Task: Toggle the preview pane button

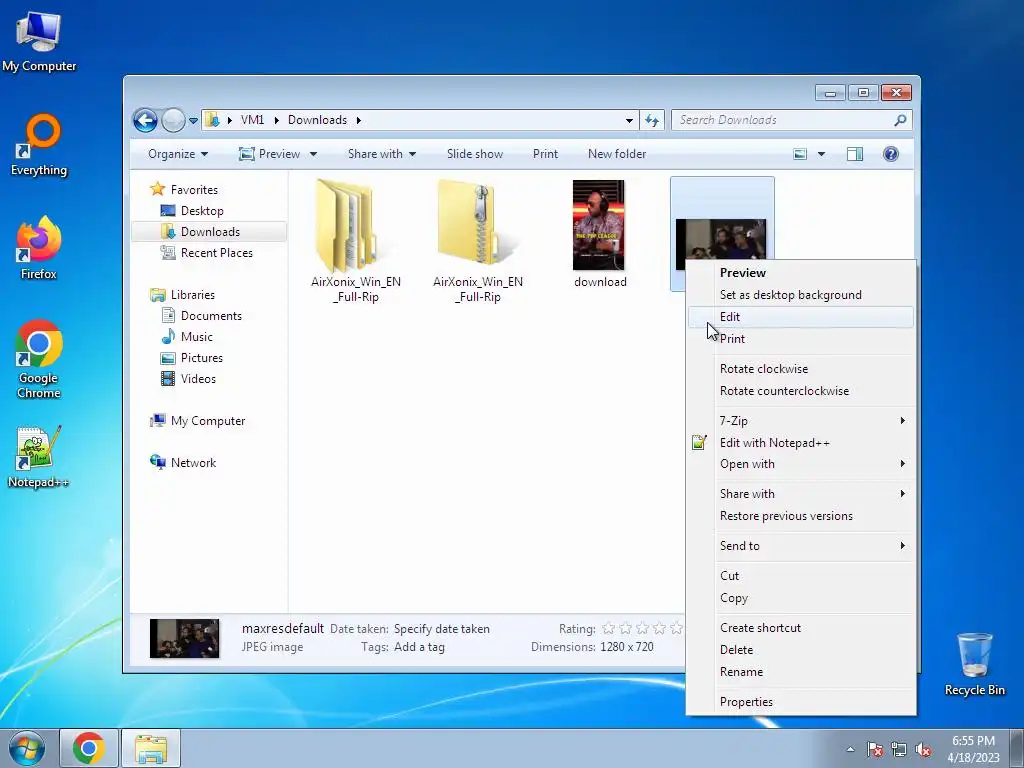Action: coord(855,154)
